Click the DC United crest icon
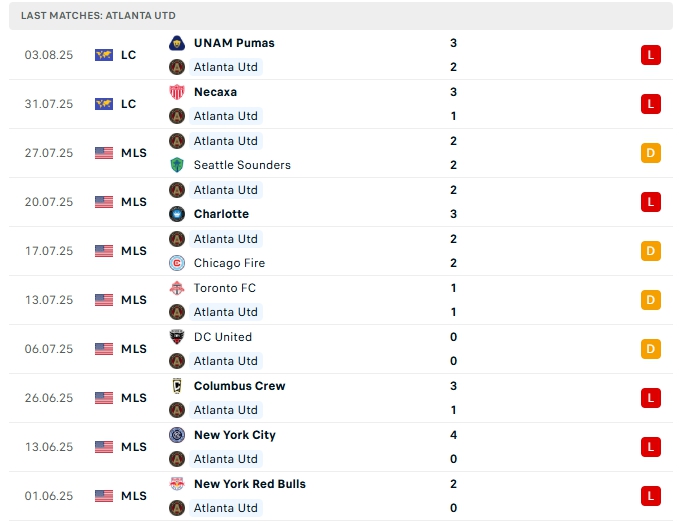Screen dimensions: 681x524 pos(177,337)
